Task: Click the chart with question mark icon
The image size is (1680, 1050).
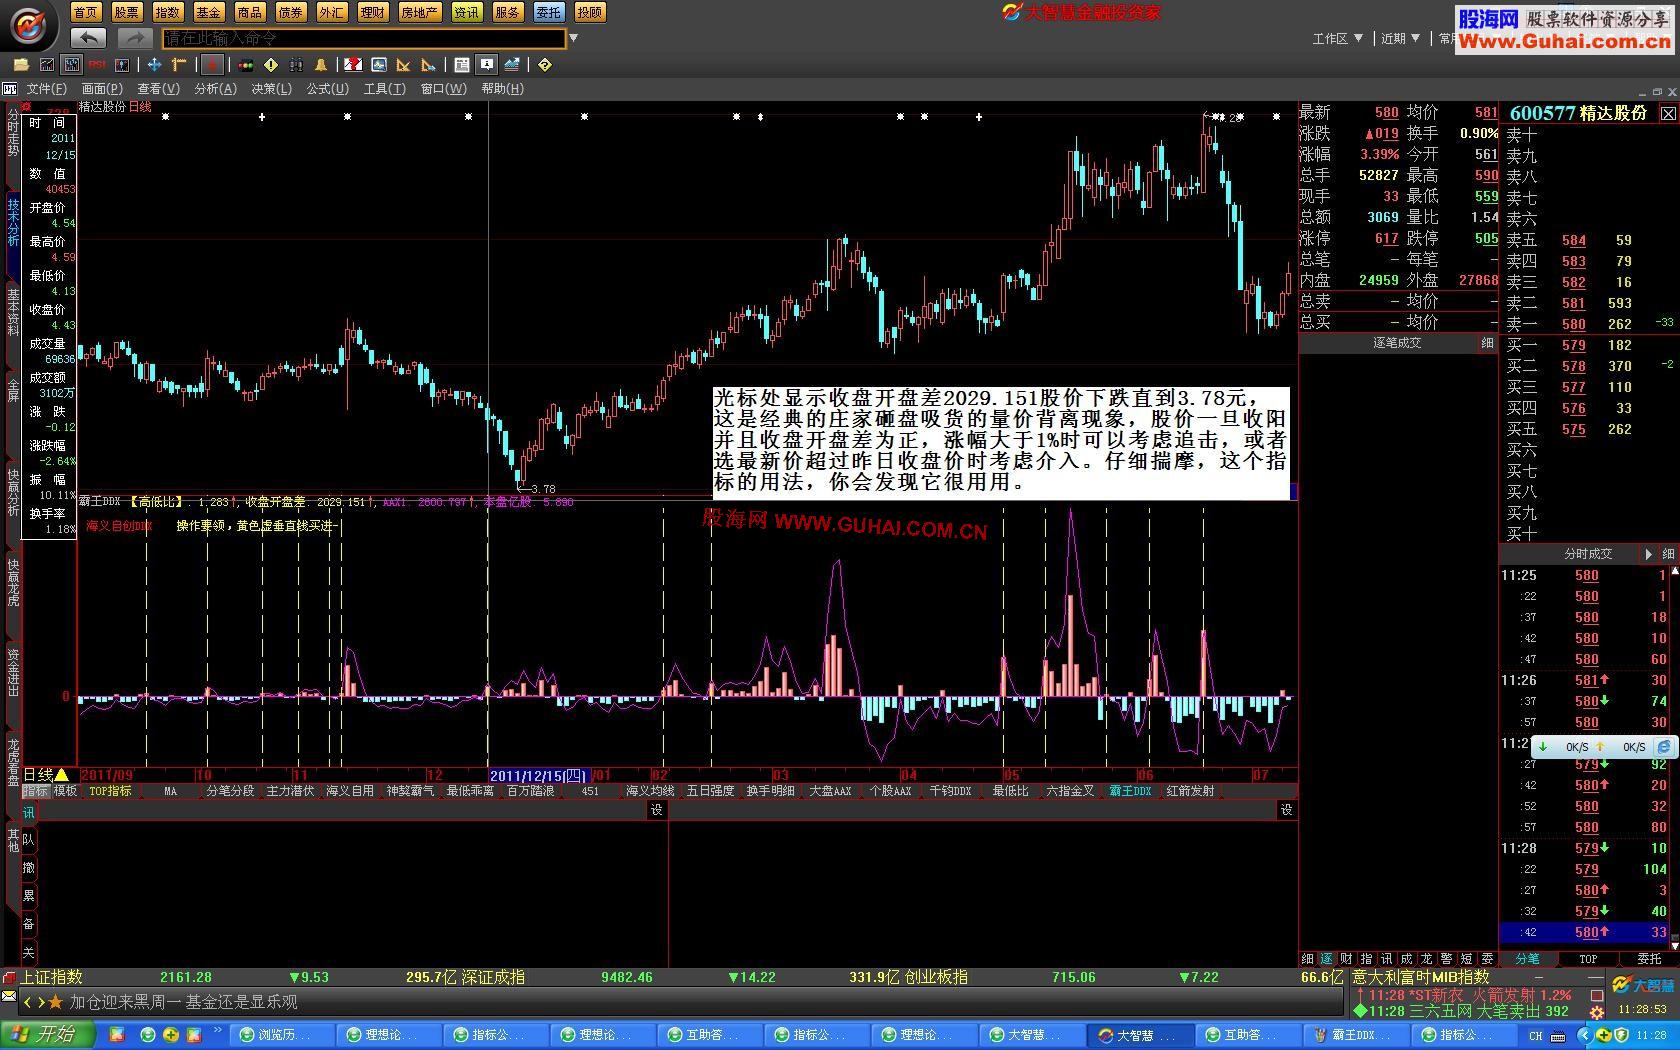Action: coord(353,65)
